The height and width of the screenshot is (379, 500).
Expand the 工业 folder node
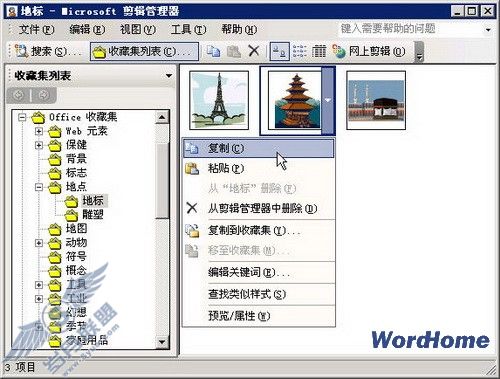pyautogui.click(x=39, y=299)
